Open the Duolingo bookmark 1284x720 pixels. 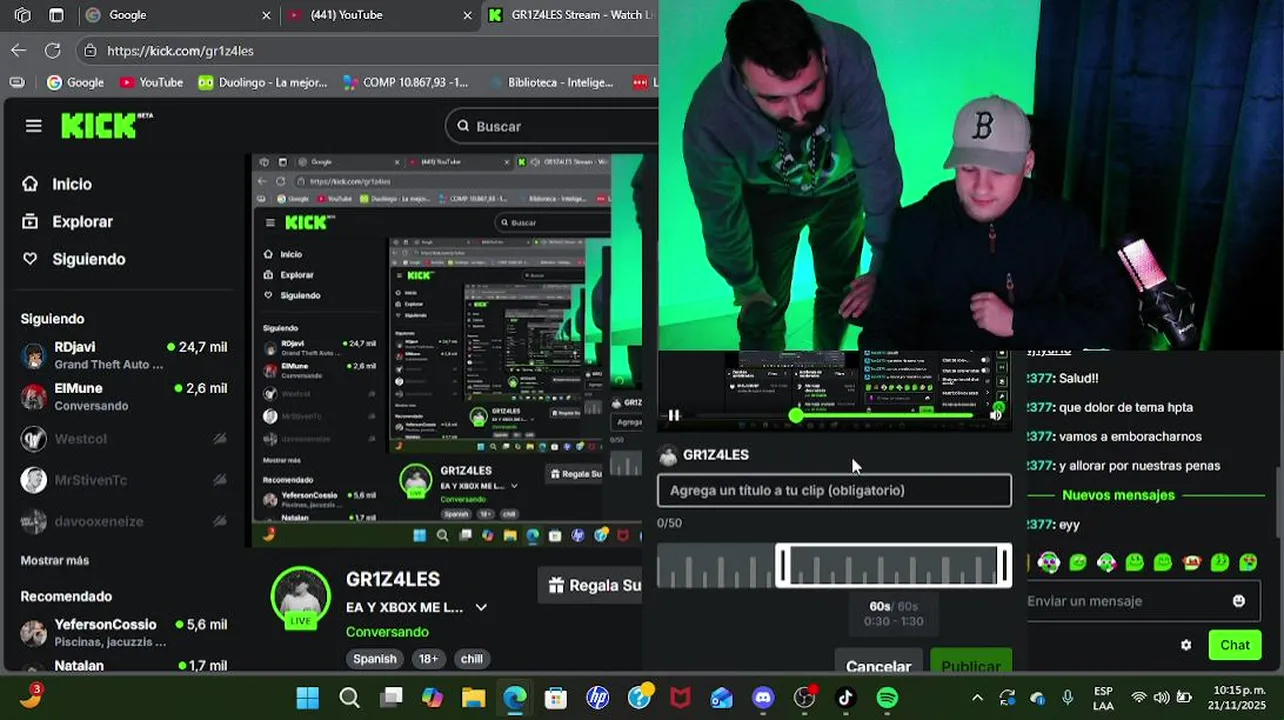pyautogui.click(x=263, y=82)
